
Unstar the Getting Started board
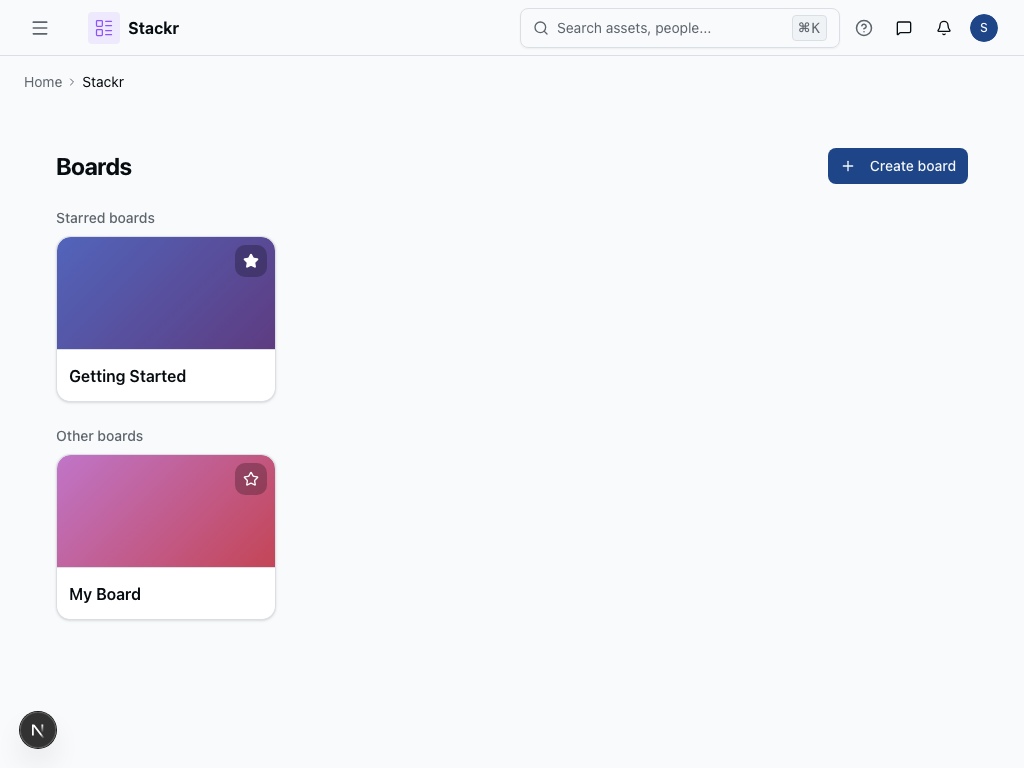pos(251,261)
